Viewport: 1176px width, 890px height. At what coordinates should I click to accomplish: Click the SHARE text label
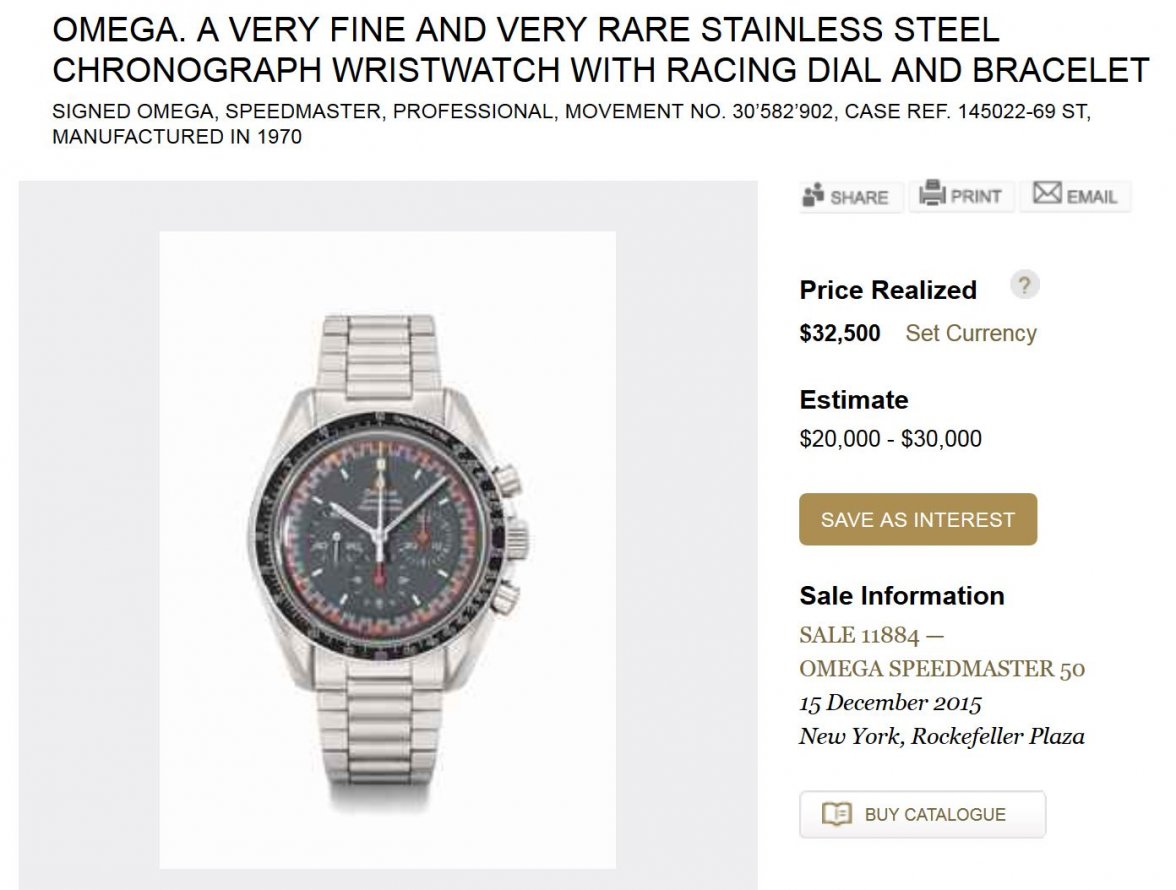(856, 197)
